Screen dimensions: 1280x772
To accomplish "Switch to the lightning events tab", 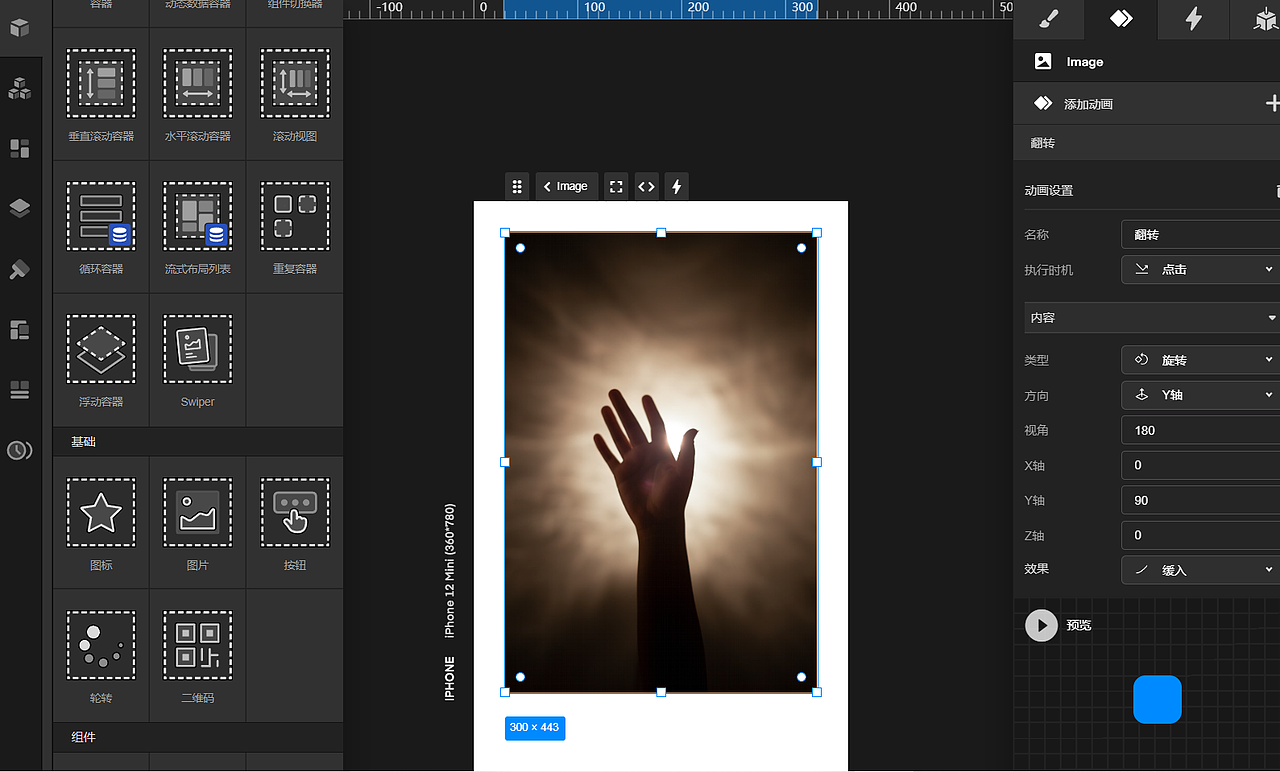I will pos(1193,19).
